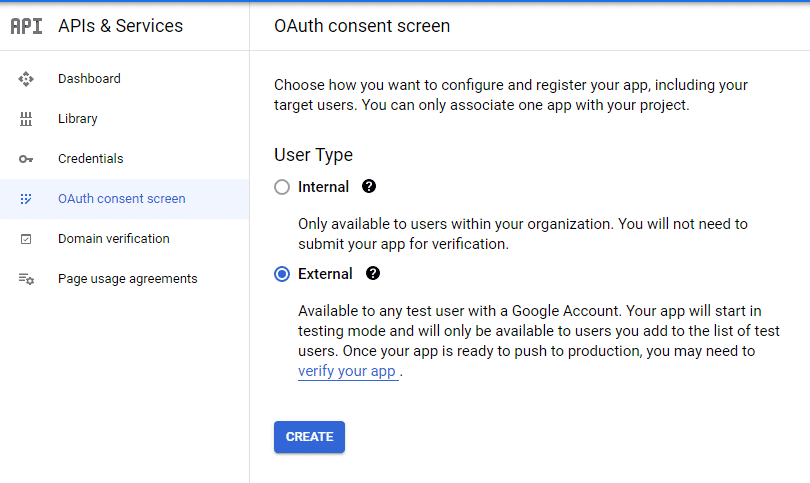Click the Page usage agreements gear icon
Viewport: 810px width, 483px height.
27,279
